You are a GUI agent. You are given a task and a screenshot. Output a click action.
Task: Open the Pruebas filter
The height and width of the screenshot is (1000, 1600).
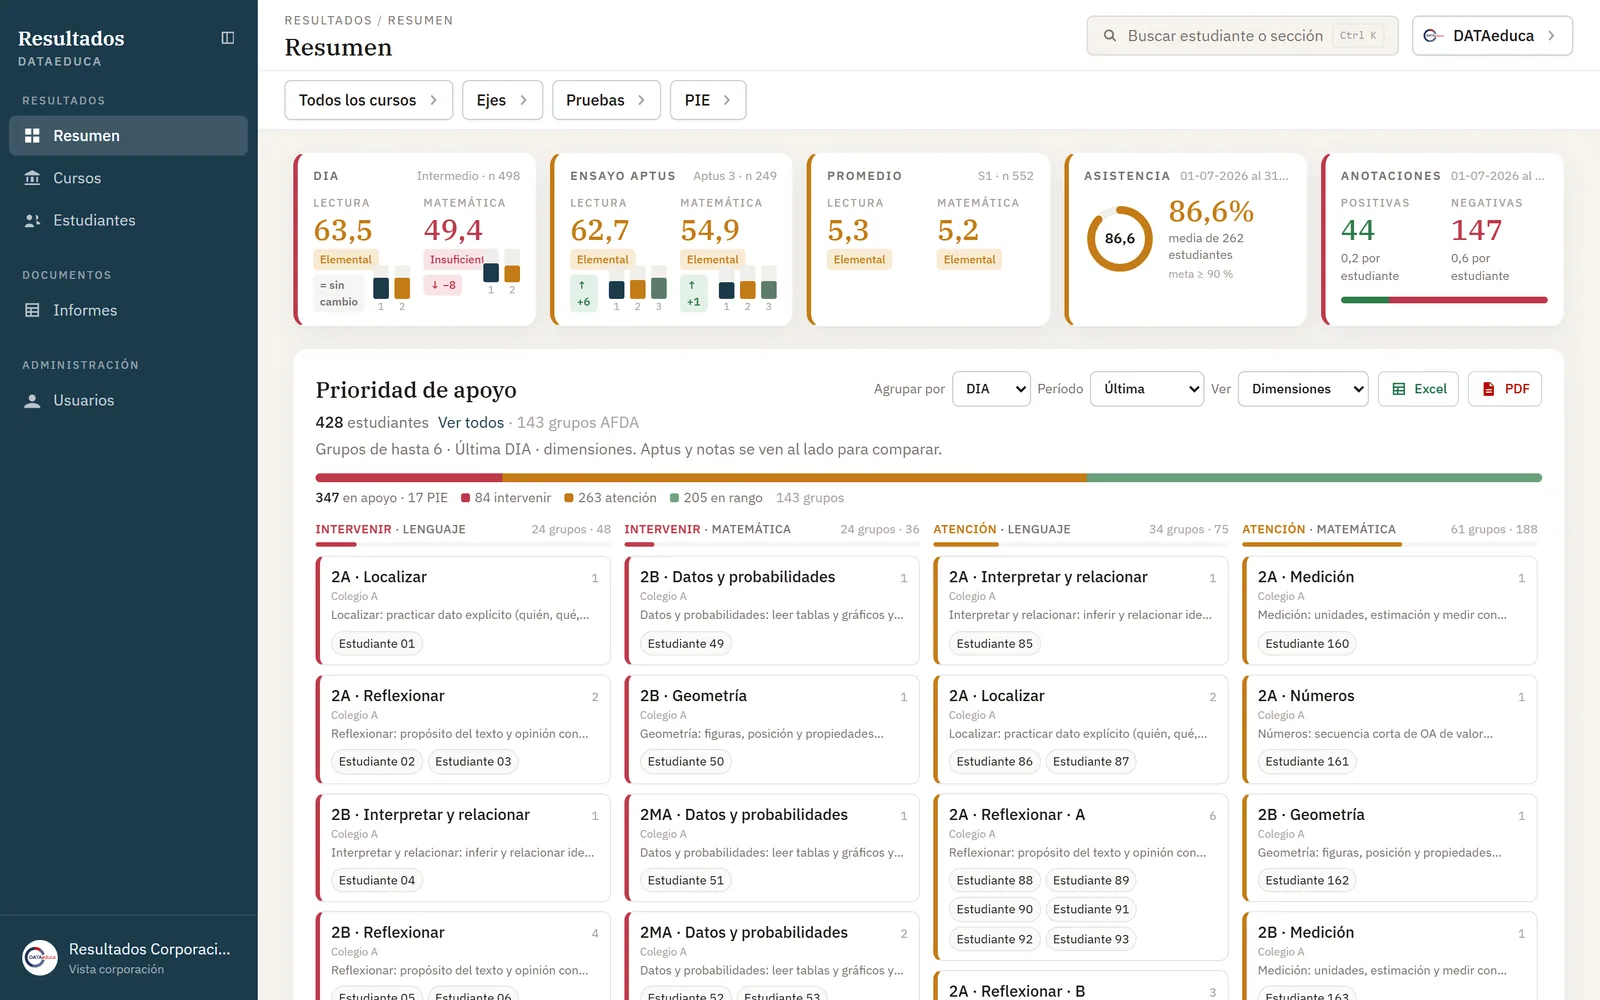(x=606, y=100)
